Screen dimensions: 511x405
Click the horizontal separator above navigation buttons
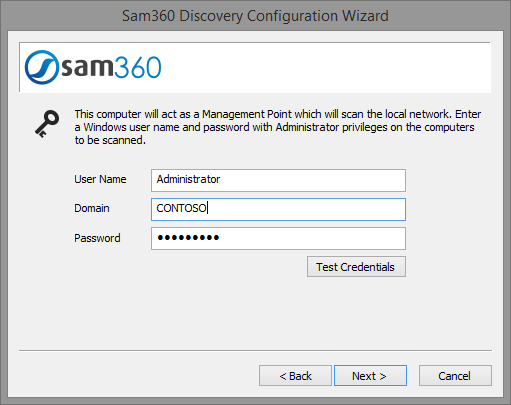pos(255,350)
